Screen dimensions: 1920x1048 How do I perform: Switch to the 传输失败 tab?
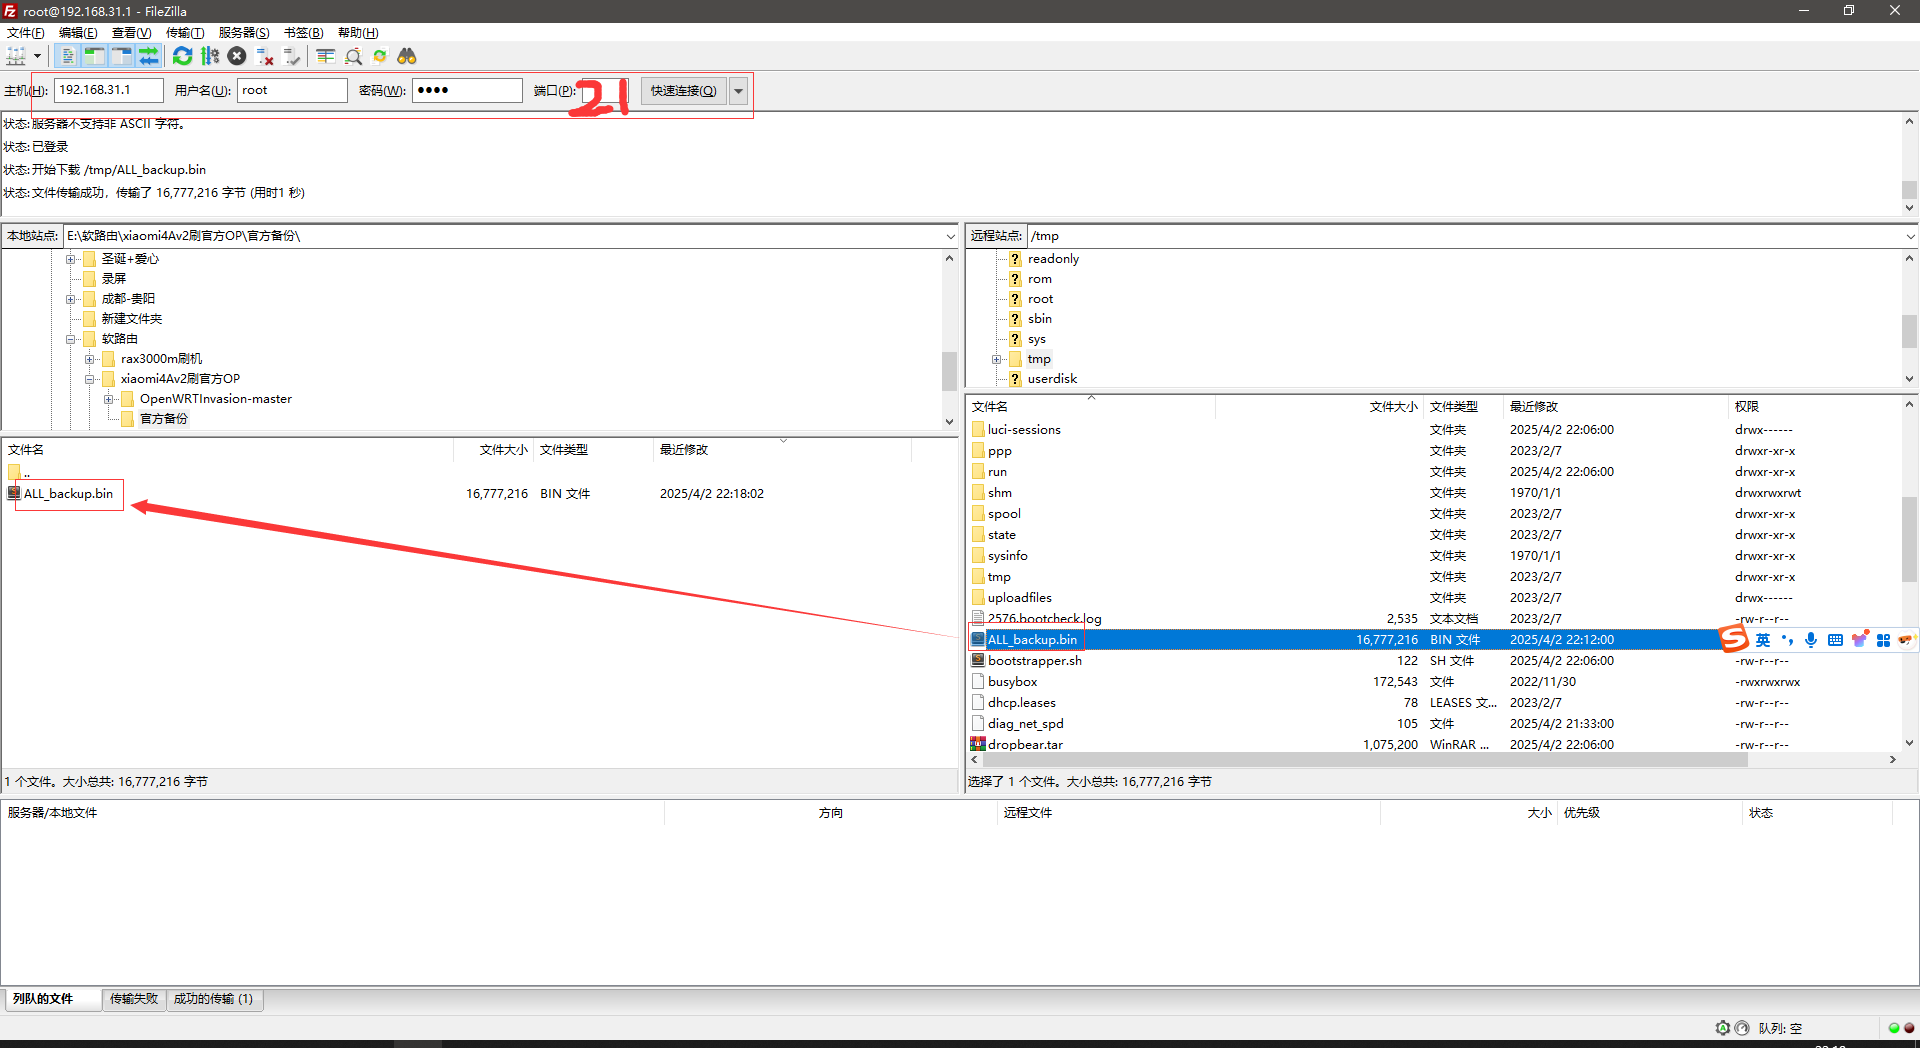tap(134, 999)
